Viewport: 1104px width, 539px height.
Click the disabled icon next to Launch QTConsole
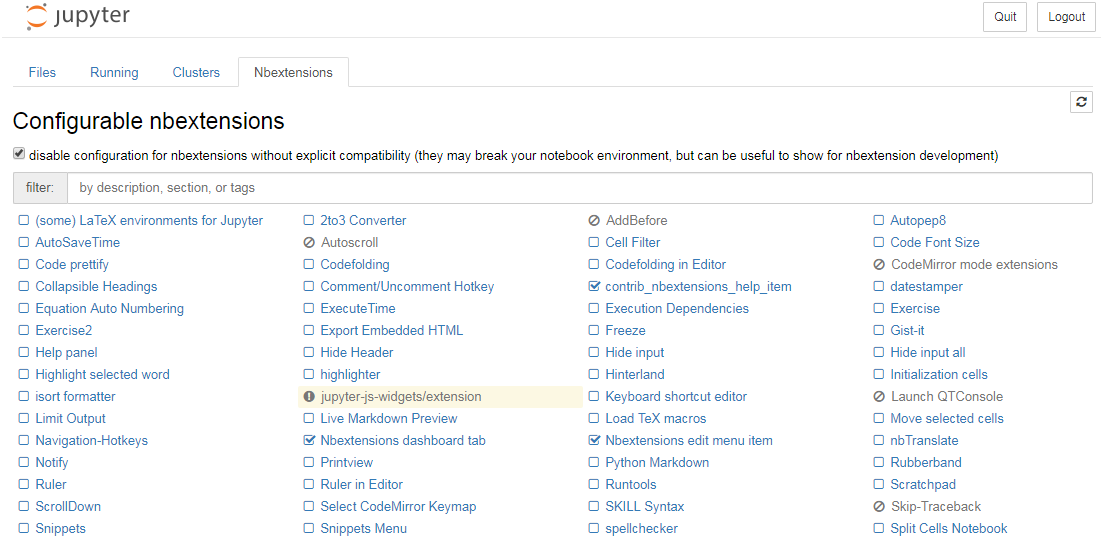879,397
